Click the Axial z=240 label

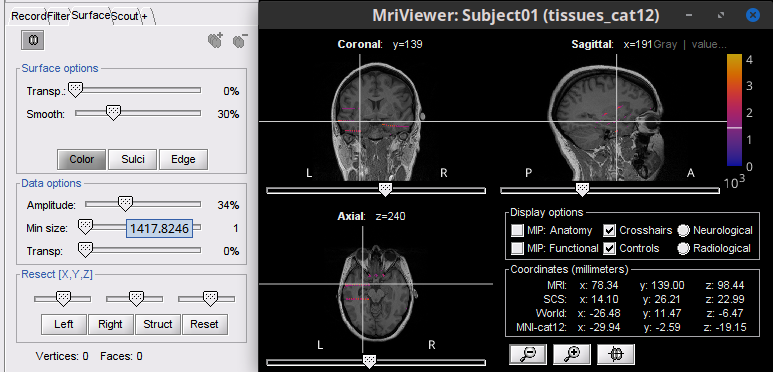(371, 216)
